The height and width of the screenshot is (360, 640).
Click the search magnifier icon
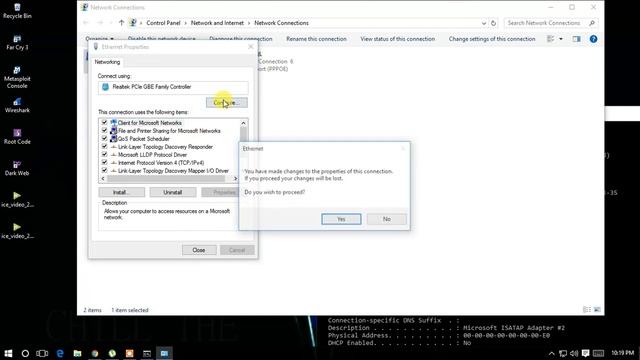click(x=592, y=23)
